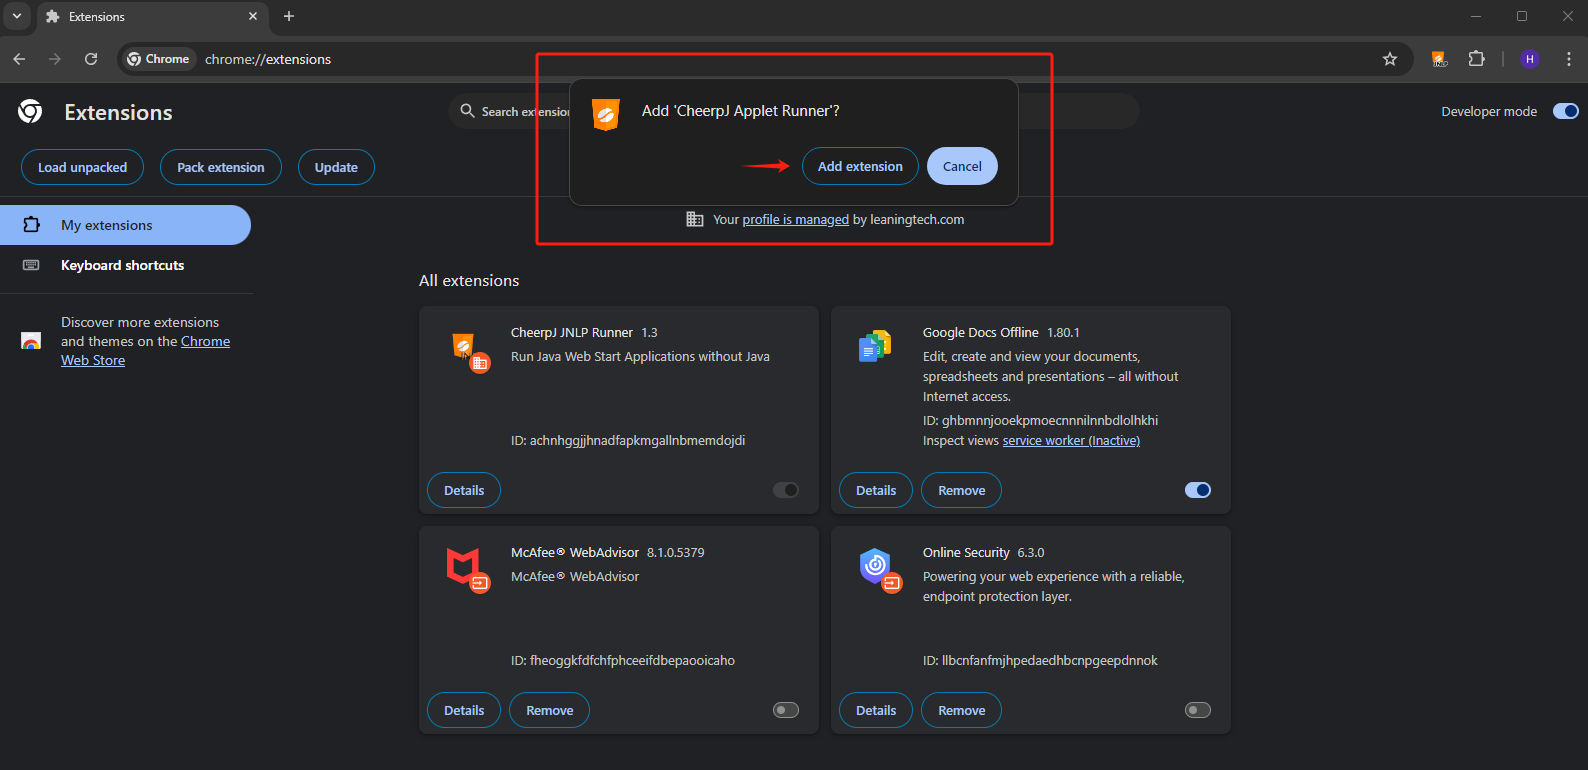Click the search magnifier icon

(467, 111)
